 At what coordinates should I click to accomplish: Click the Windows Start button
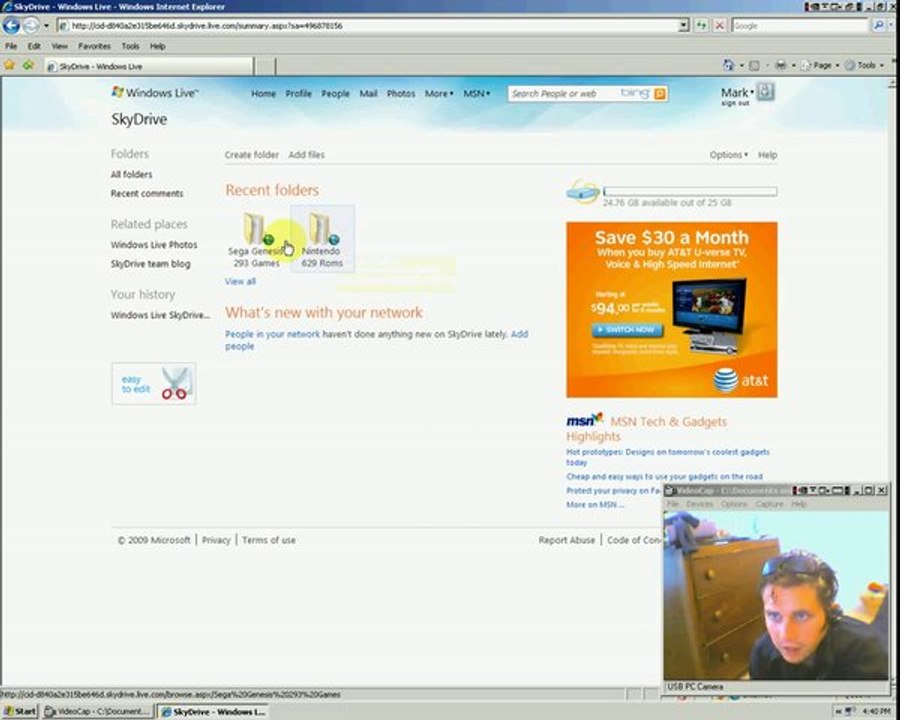(x=20, y=711)
